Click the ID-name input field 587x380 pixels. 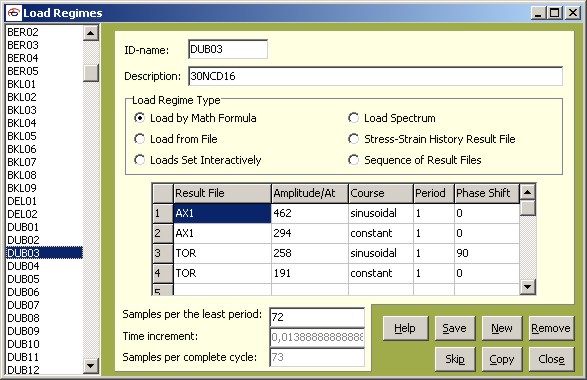228,49
